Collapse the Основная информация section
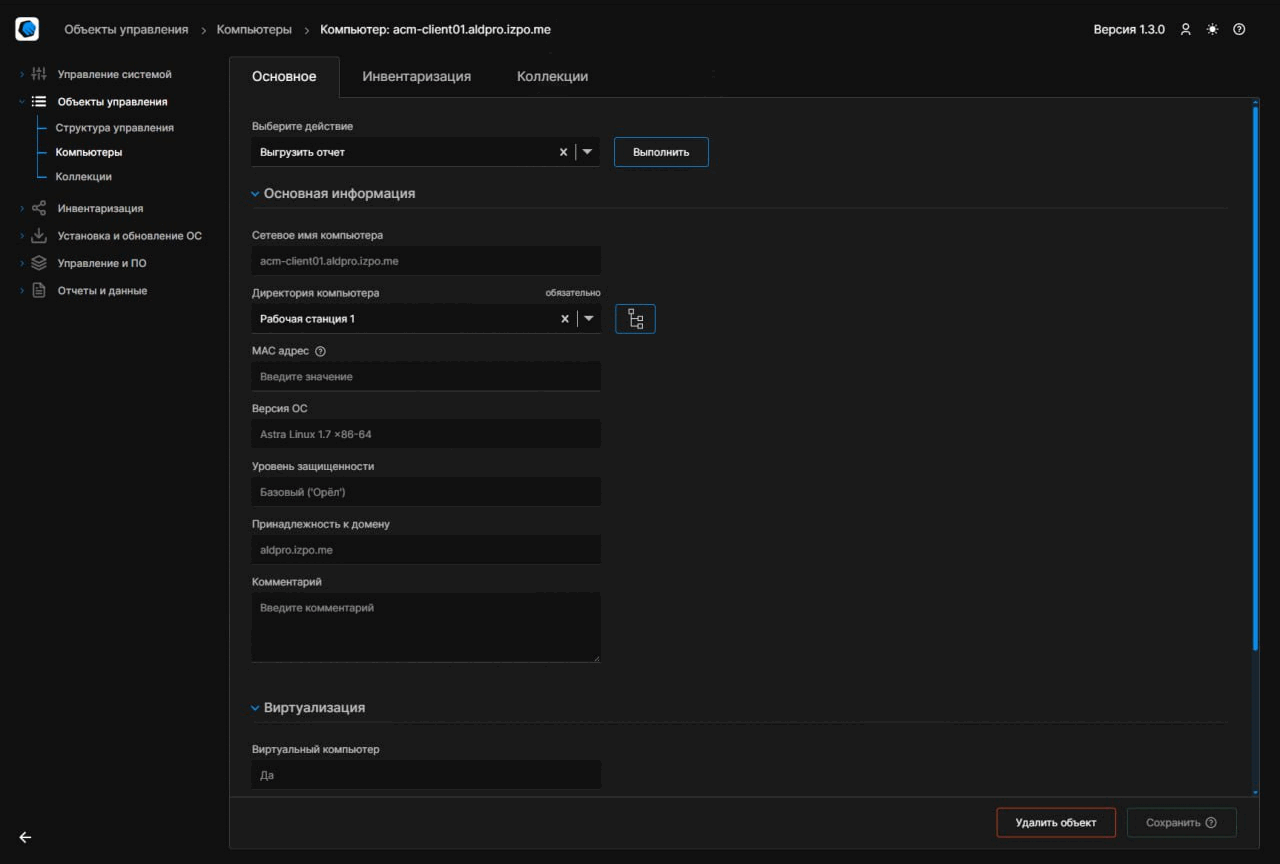The image size is (1280, 864). [x=255, y=193]
